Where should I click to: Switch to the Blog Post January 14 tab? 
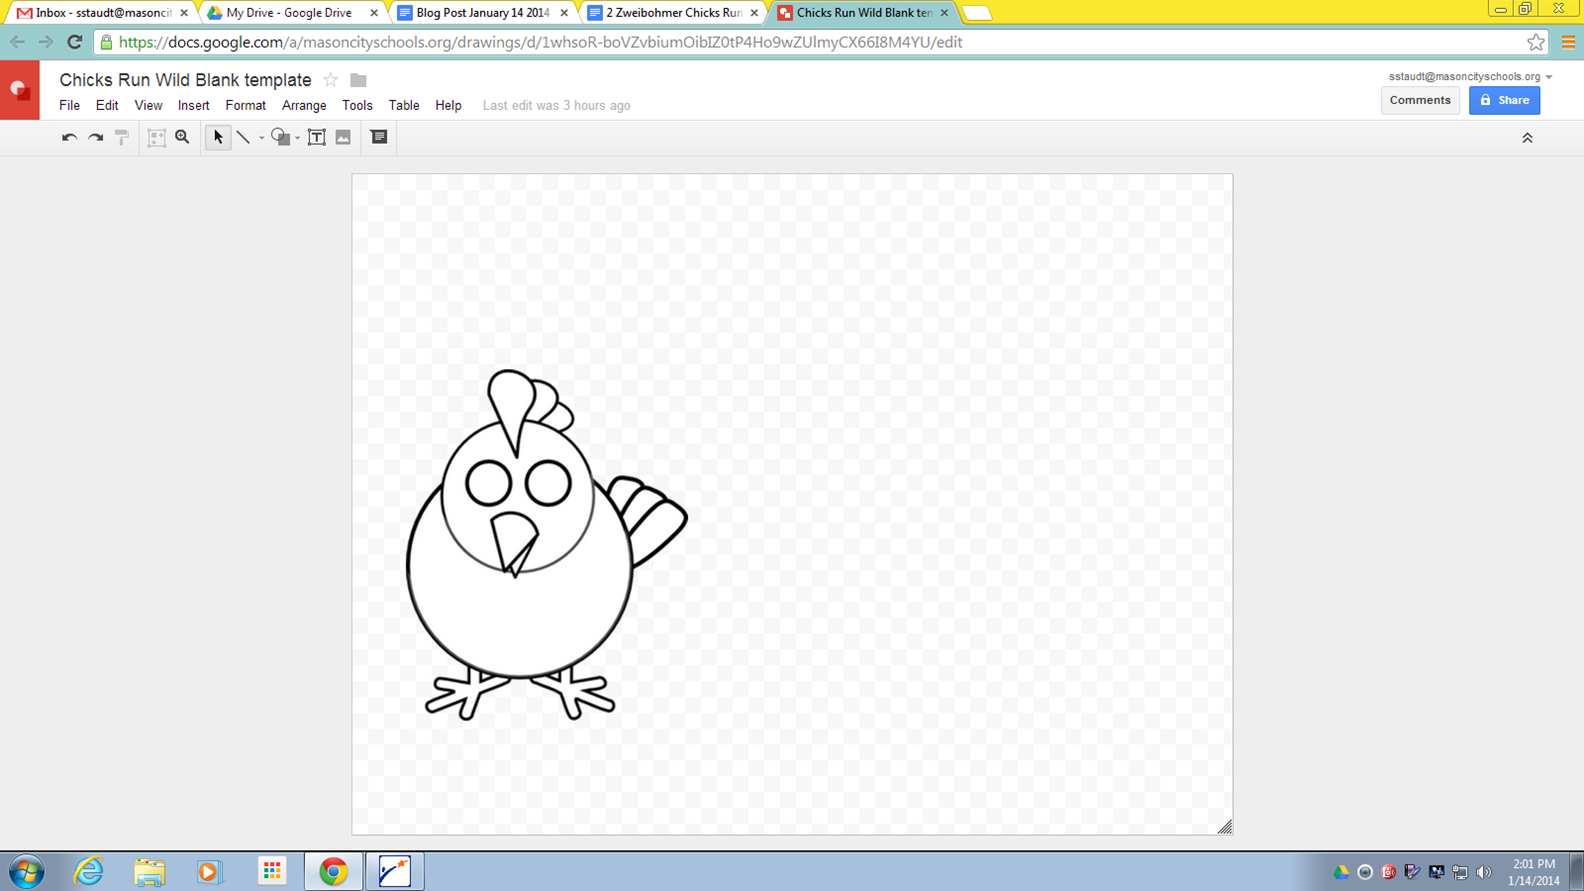click(483, 13)
